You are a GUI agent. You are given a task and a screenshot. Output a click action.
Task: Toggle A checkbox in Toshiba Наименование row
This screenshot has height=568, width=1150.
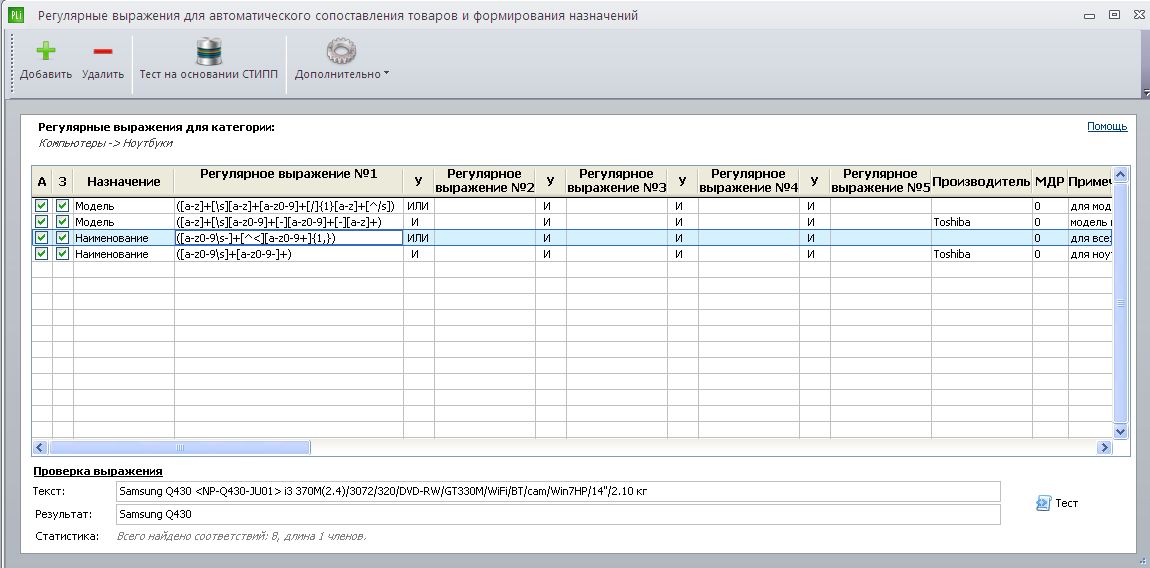coord(42,254)
